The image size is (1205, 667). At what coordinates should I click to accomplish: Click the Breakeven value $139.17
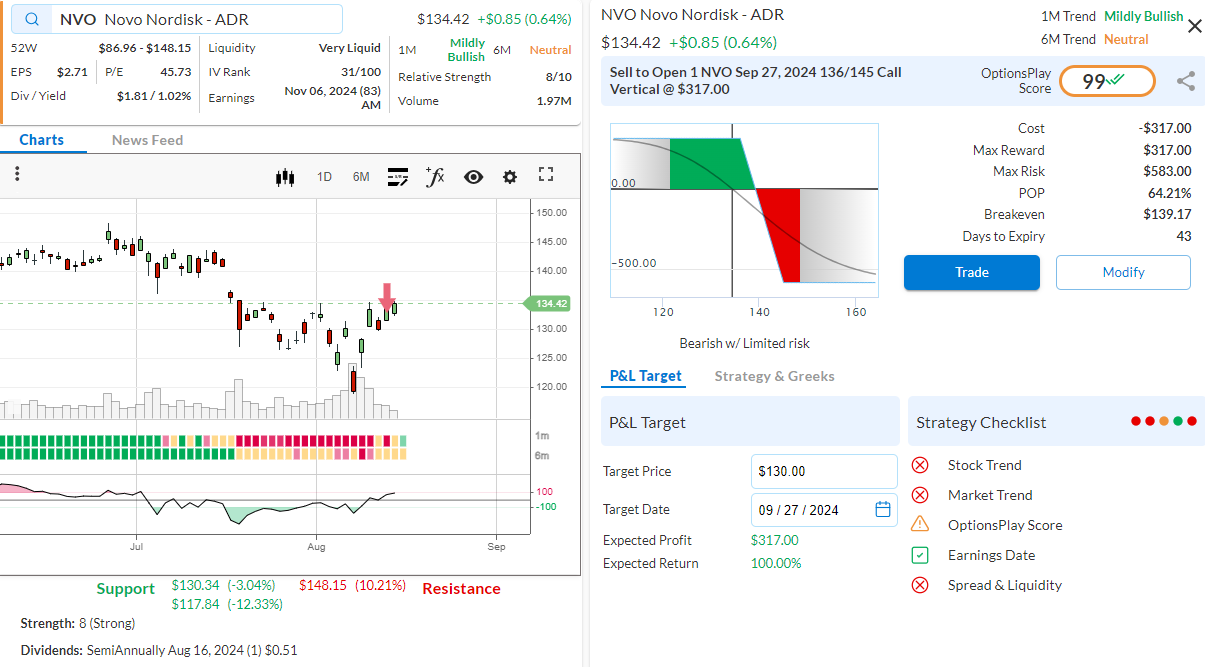click(1167, 214)
